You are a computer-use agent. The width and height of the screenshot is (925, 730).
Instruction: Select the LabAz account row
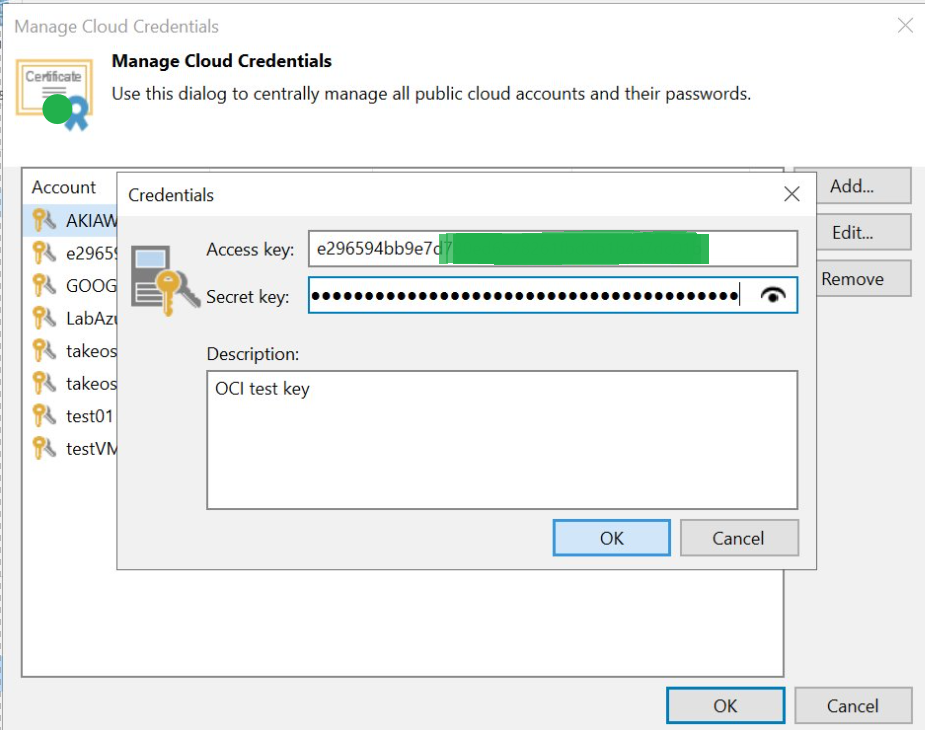point(70,318)
